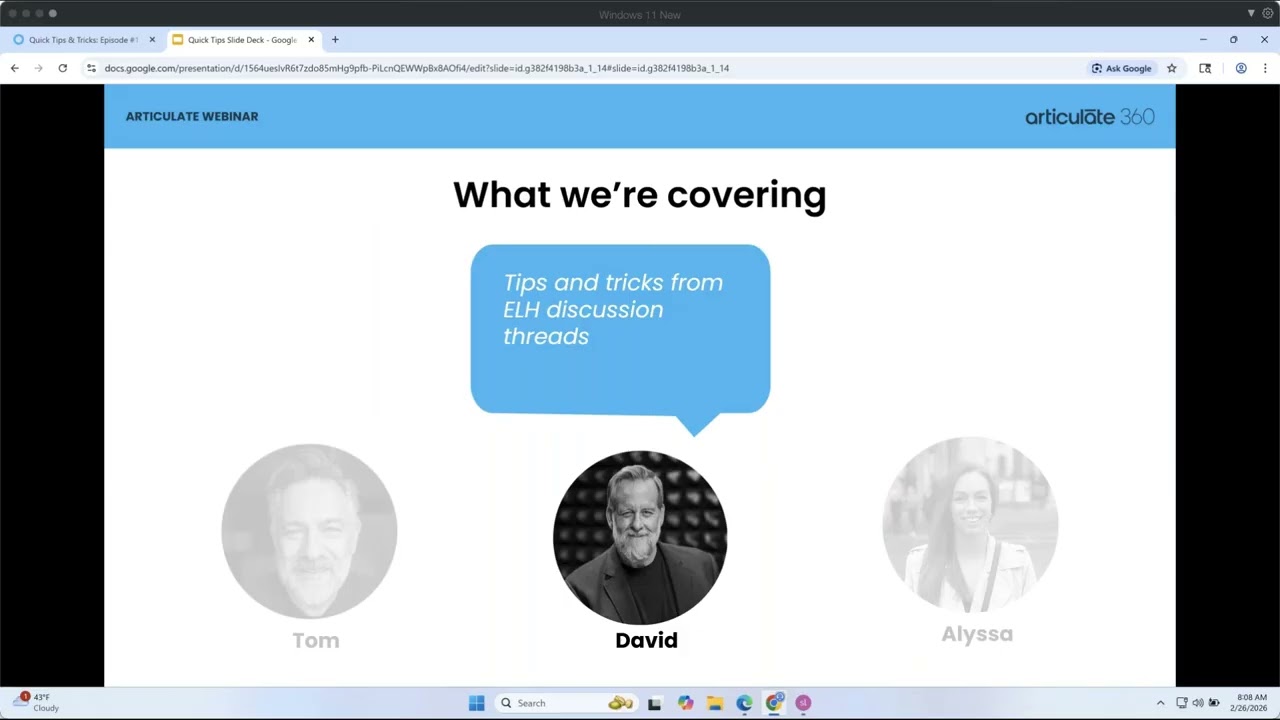This screenshot has width=1280, height=720.
Task: Click the articulate 360 logo
Action: [1089, 117]
